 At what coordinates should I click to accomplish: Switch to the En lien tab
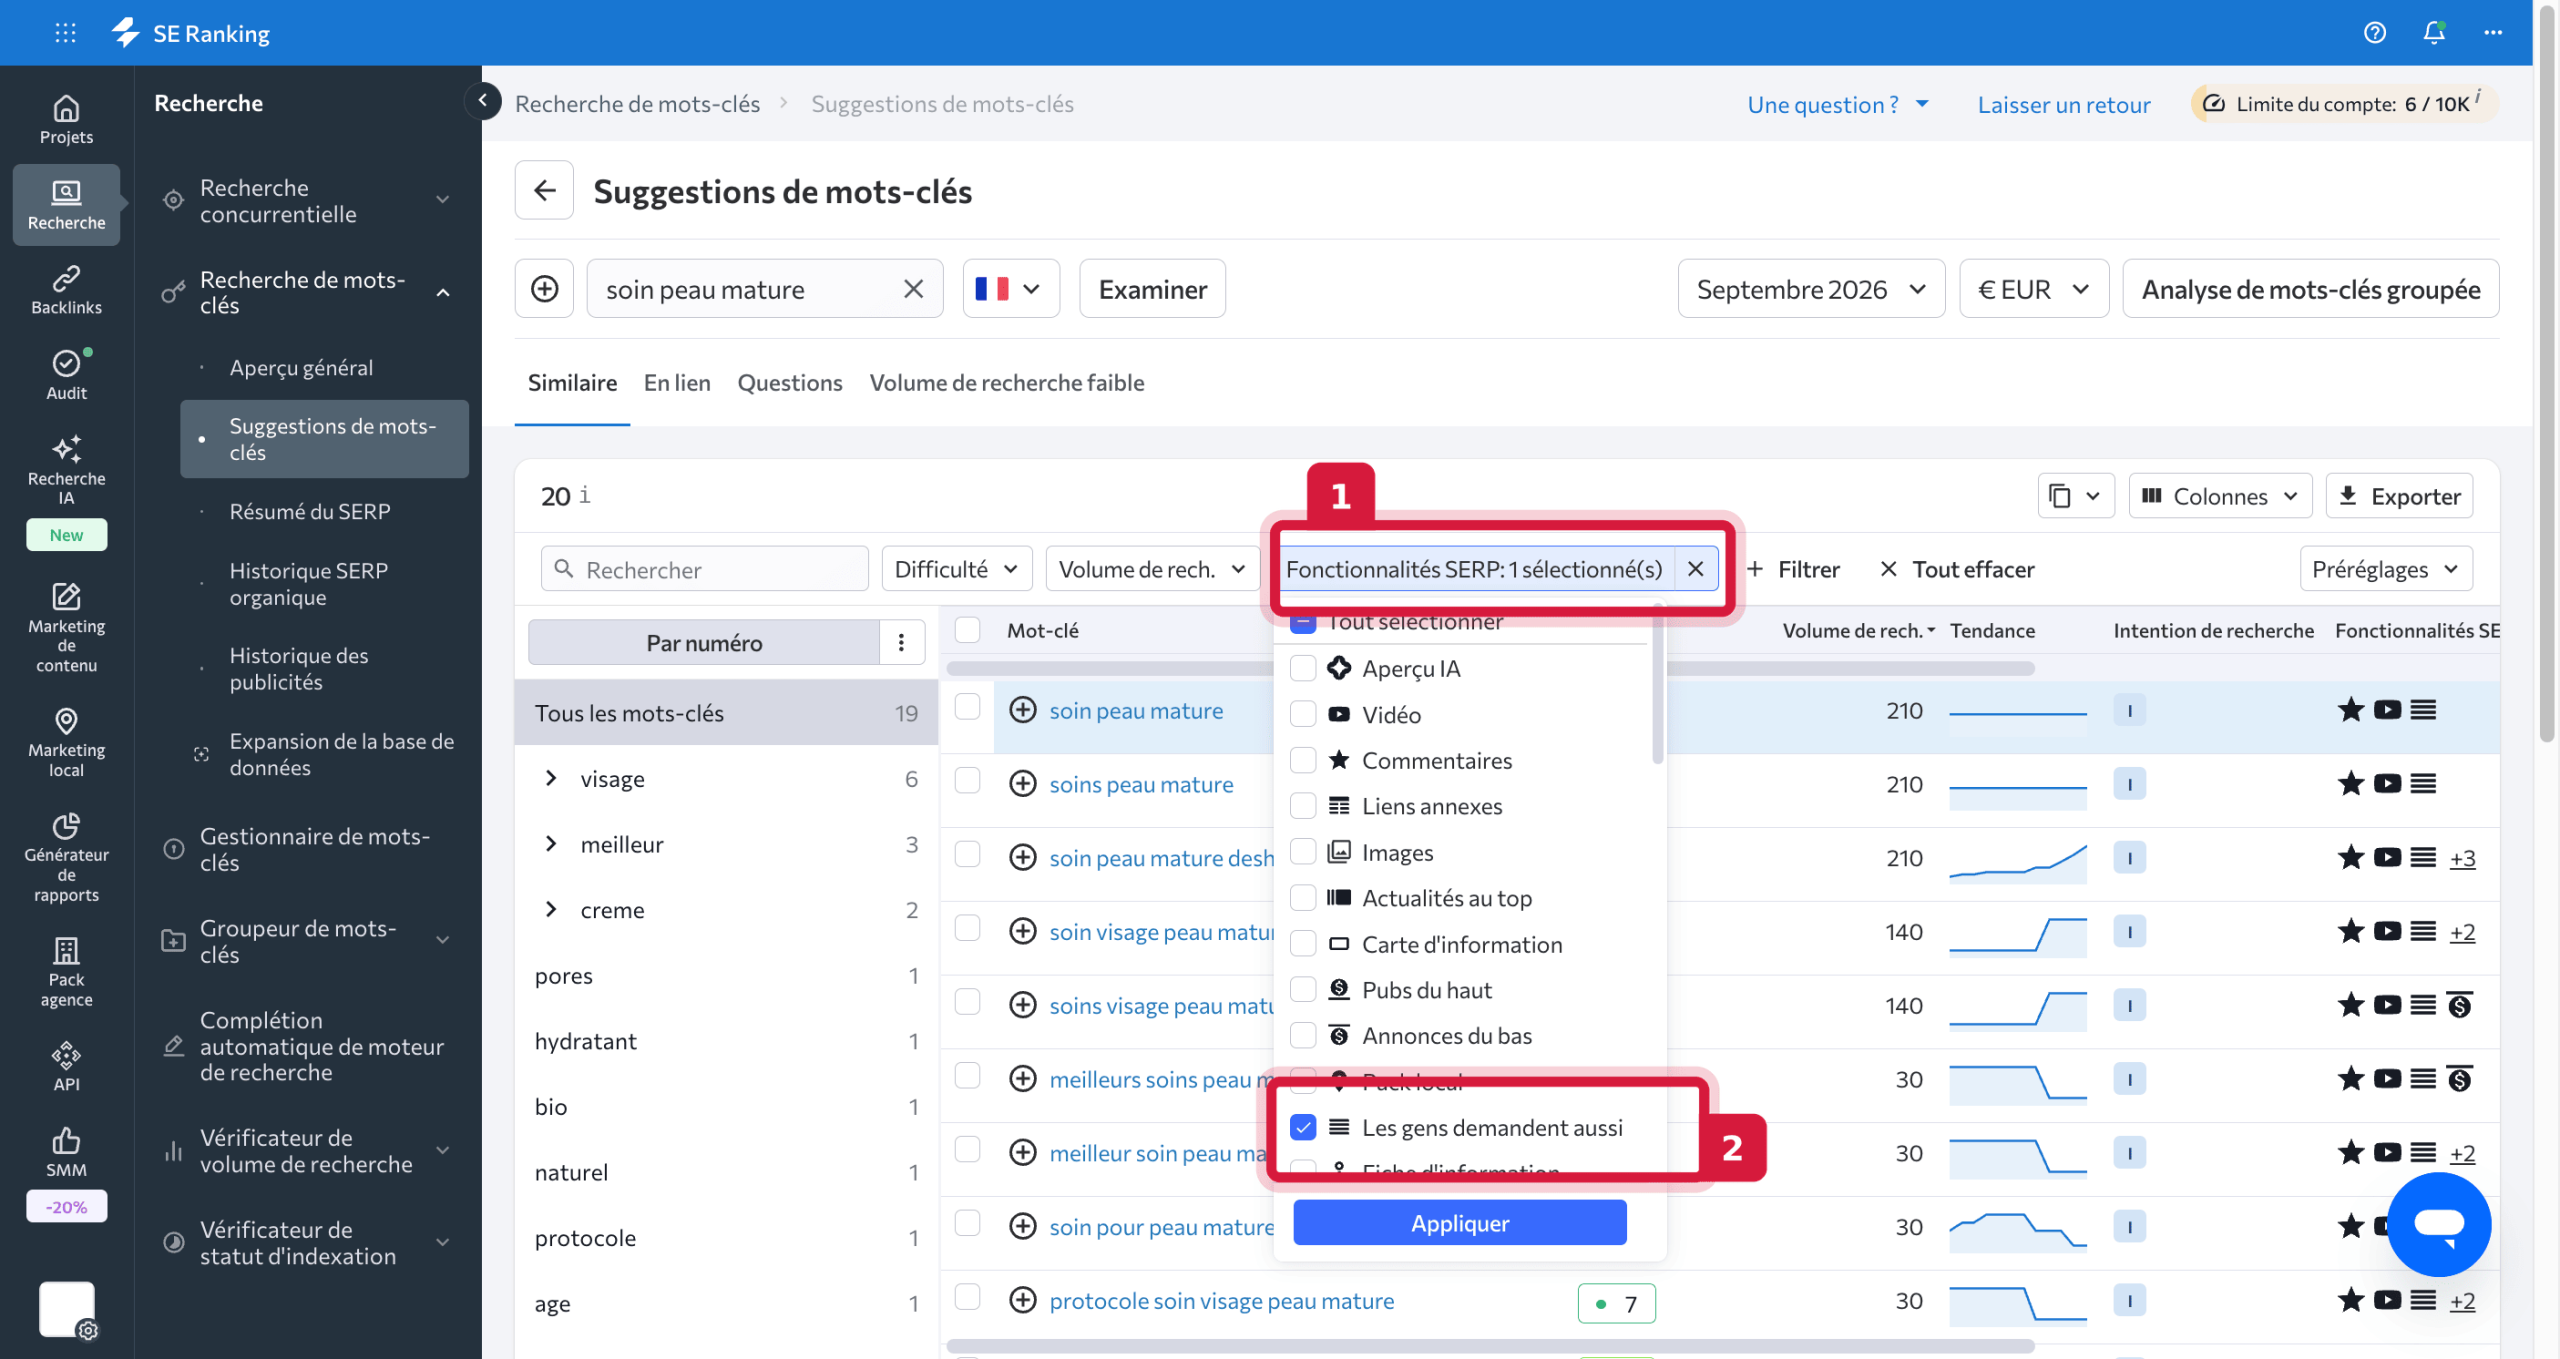[x=677, y=382]
